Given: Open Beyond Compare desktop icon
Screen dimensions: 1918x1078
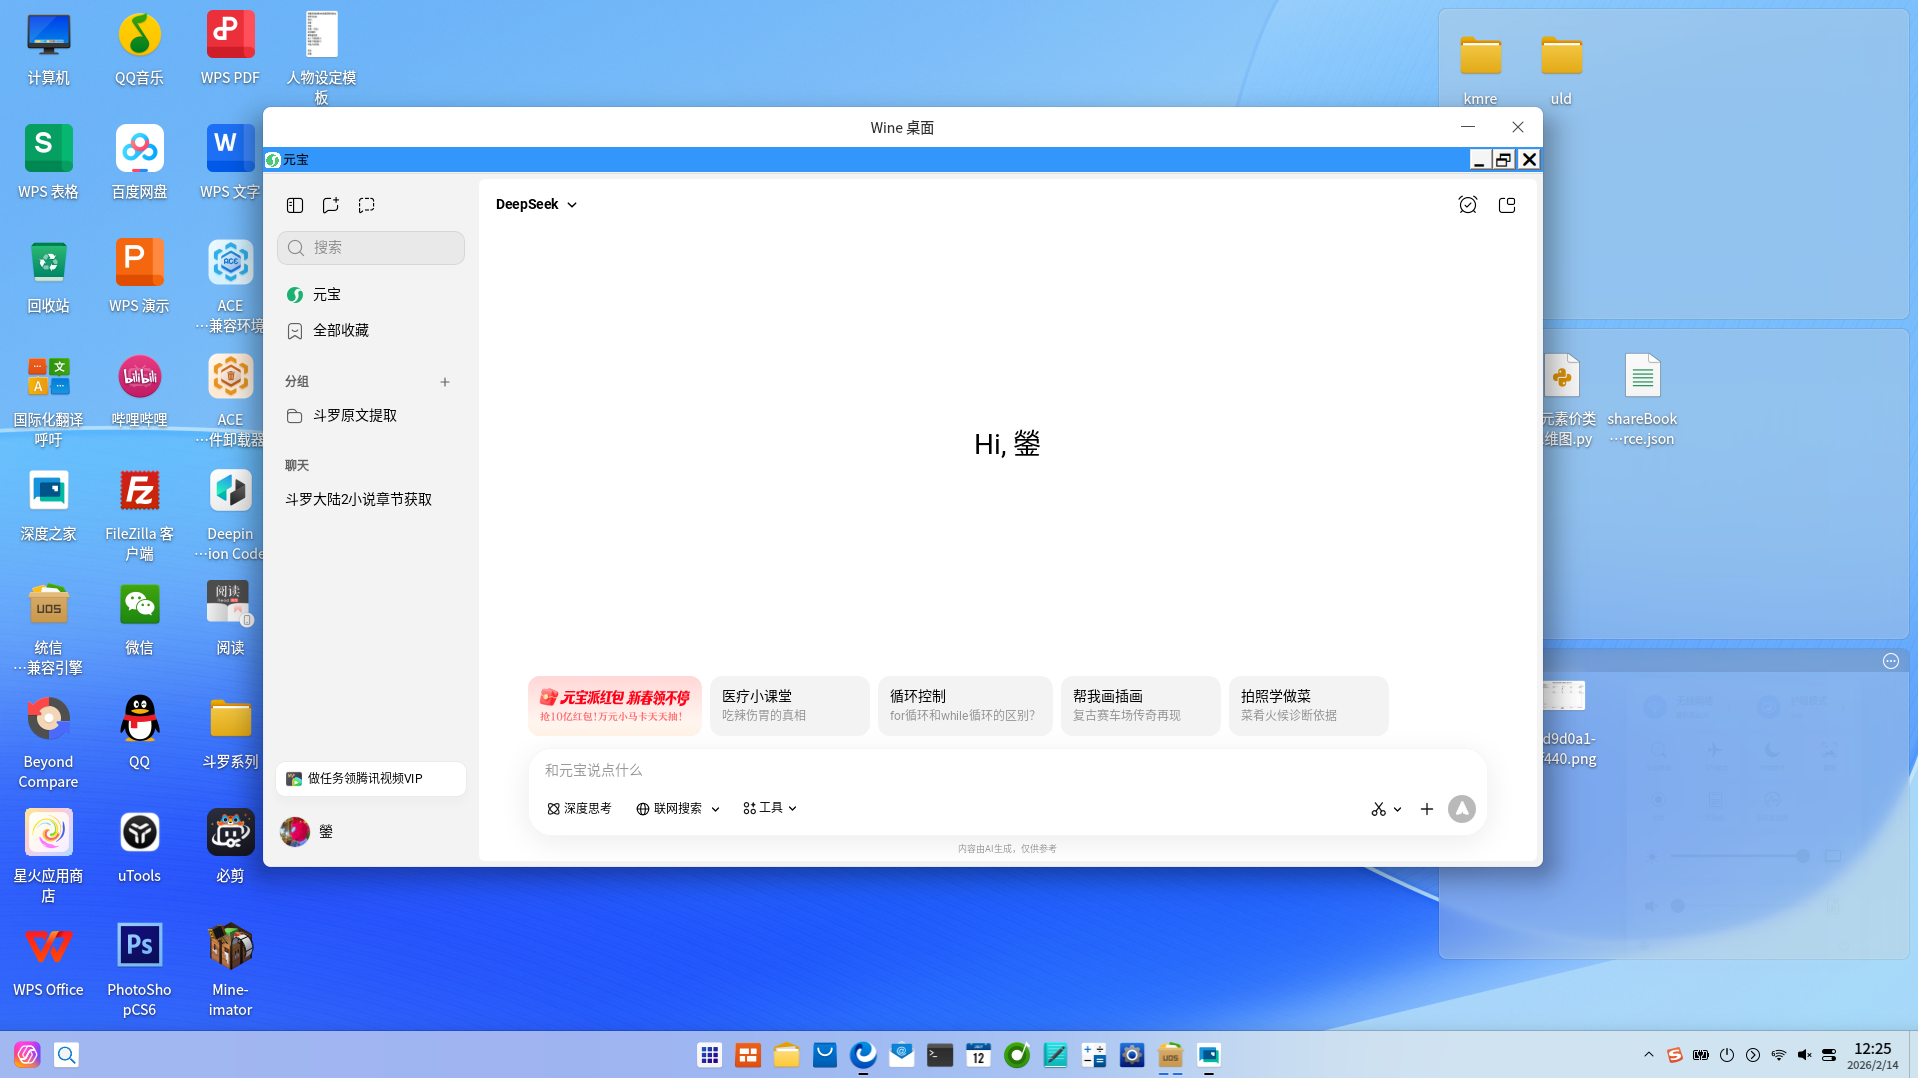Looking at the screenshot, I should pos(48,743).
